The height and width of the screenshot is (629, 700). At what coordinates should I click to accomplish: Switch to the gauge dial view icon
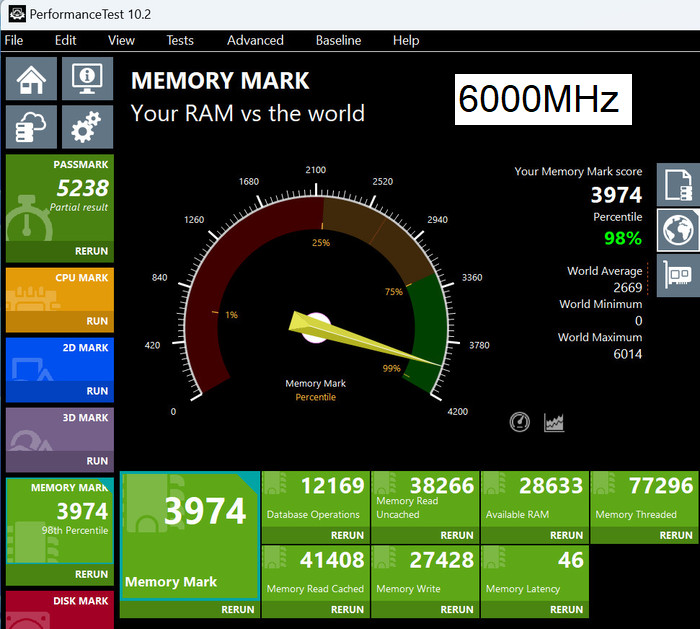(x=520, y=422)
